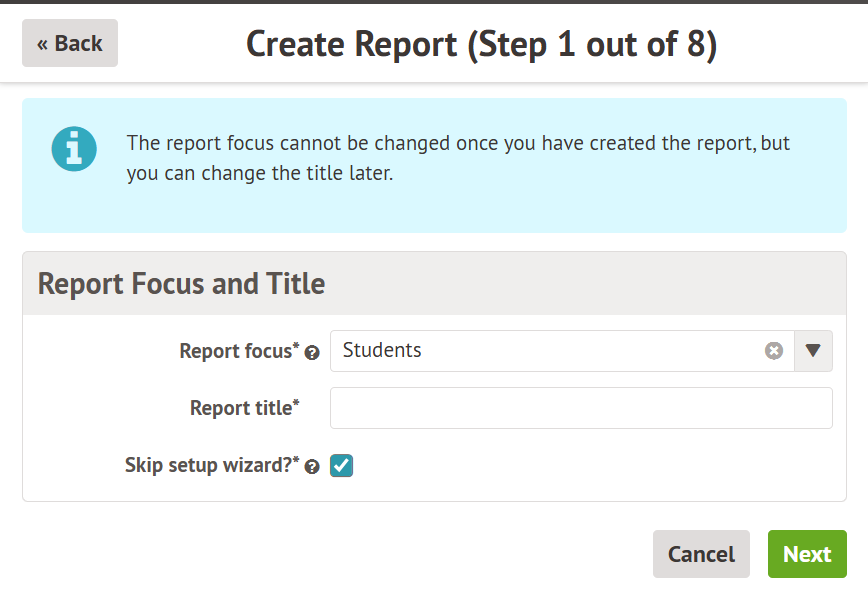The width and height of the screenshot is (868, 609).
Task: Go back using the Back button
Action: 70,43
